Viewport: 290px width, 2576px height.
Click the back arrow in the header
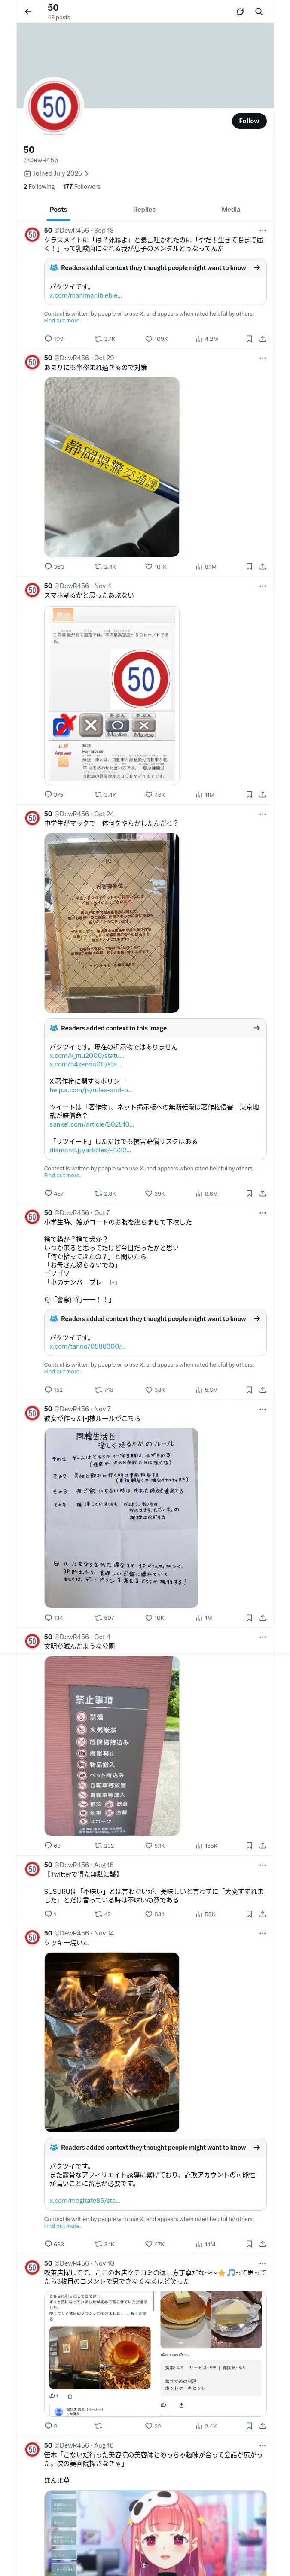point(27,12)
